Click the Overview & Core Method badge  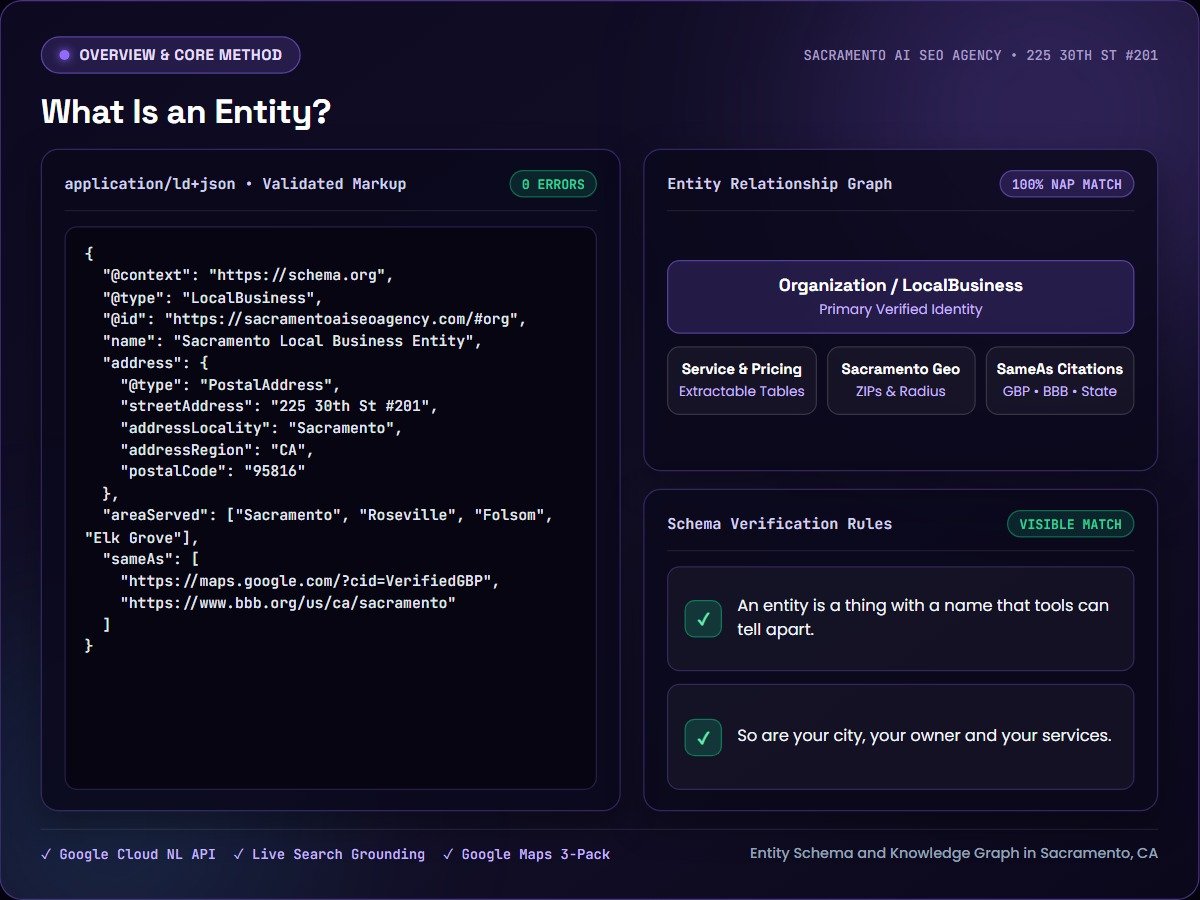tap(170, 55)
